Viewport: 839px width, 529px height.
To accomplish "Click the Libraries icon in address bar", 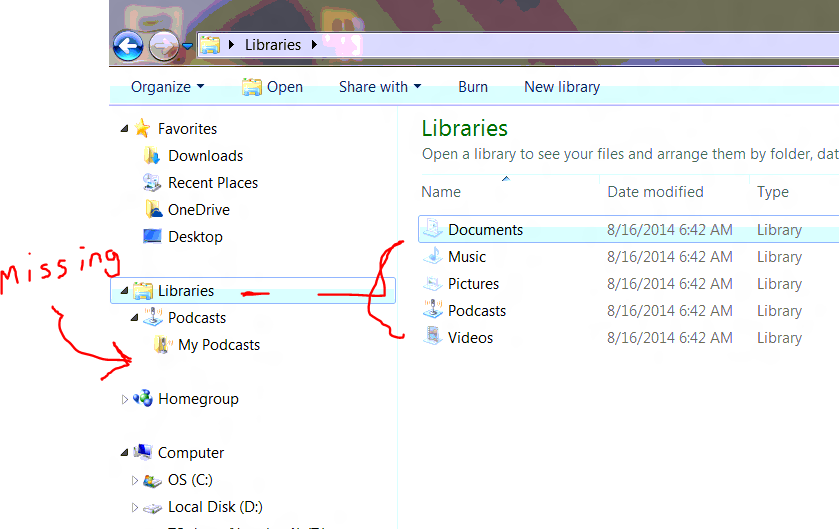I will [210, 45].
